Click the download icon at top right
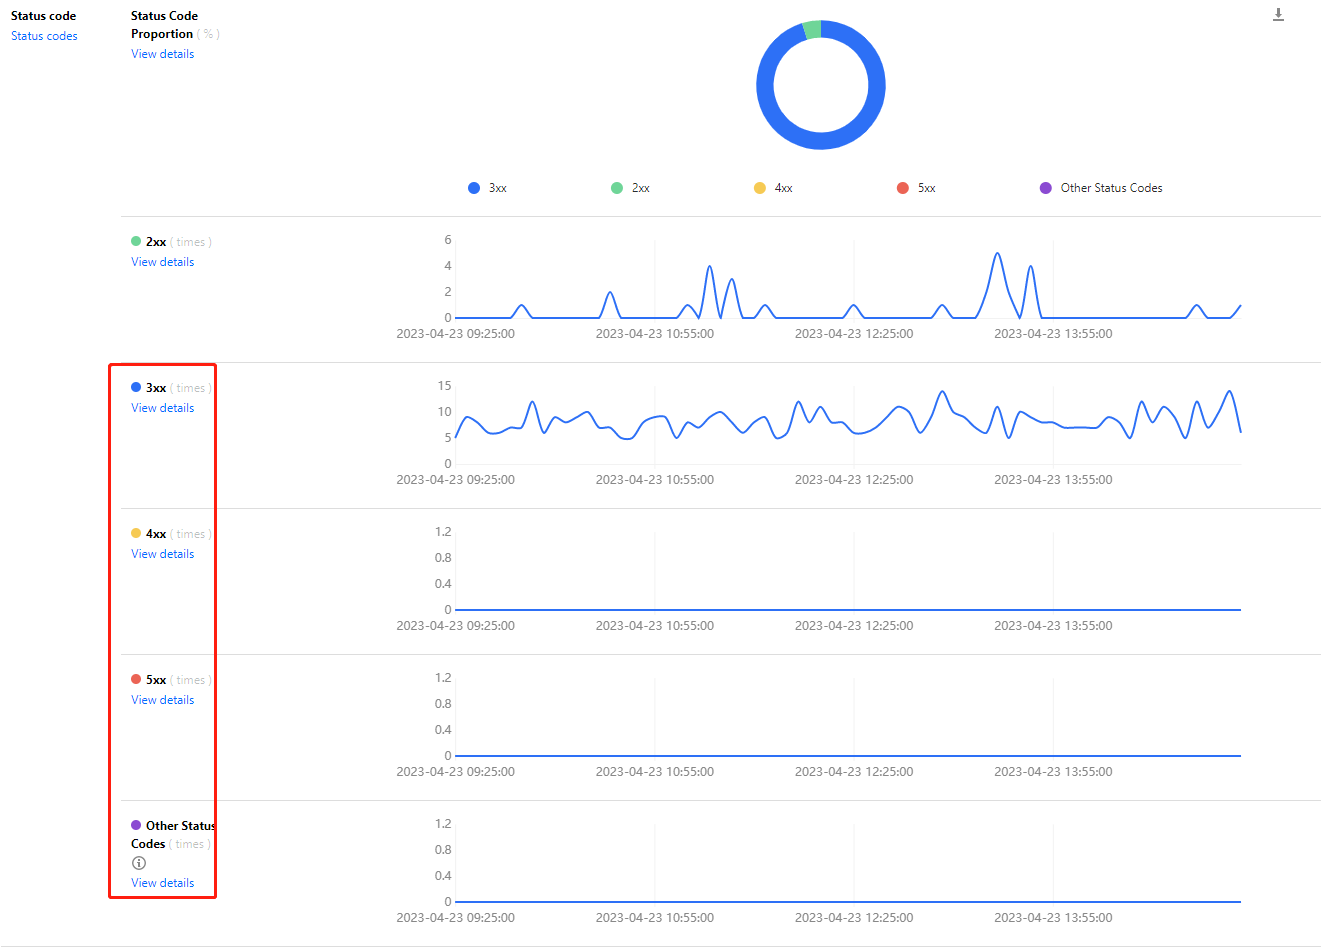 point(1278,14)
